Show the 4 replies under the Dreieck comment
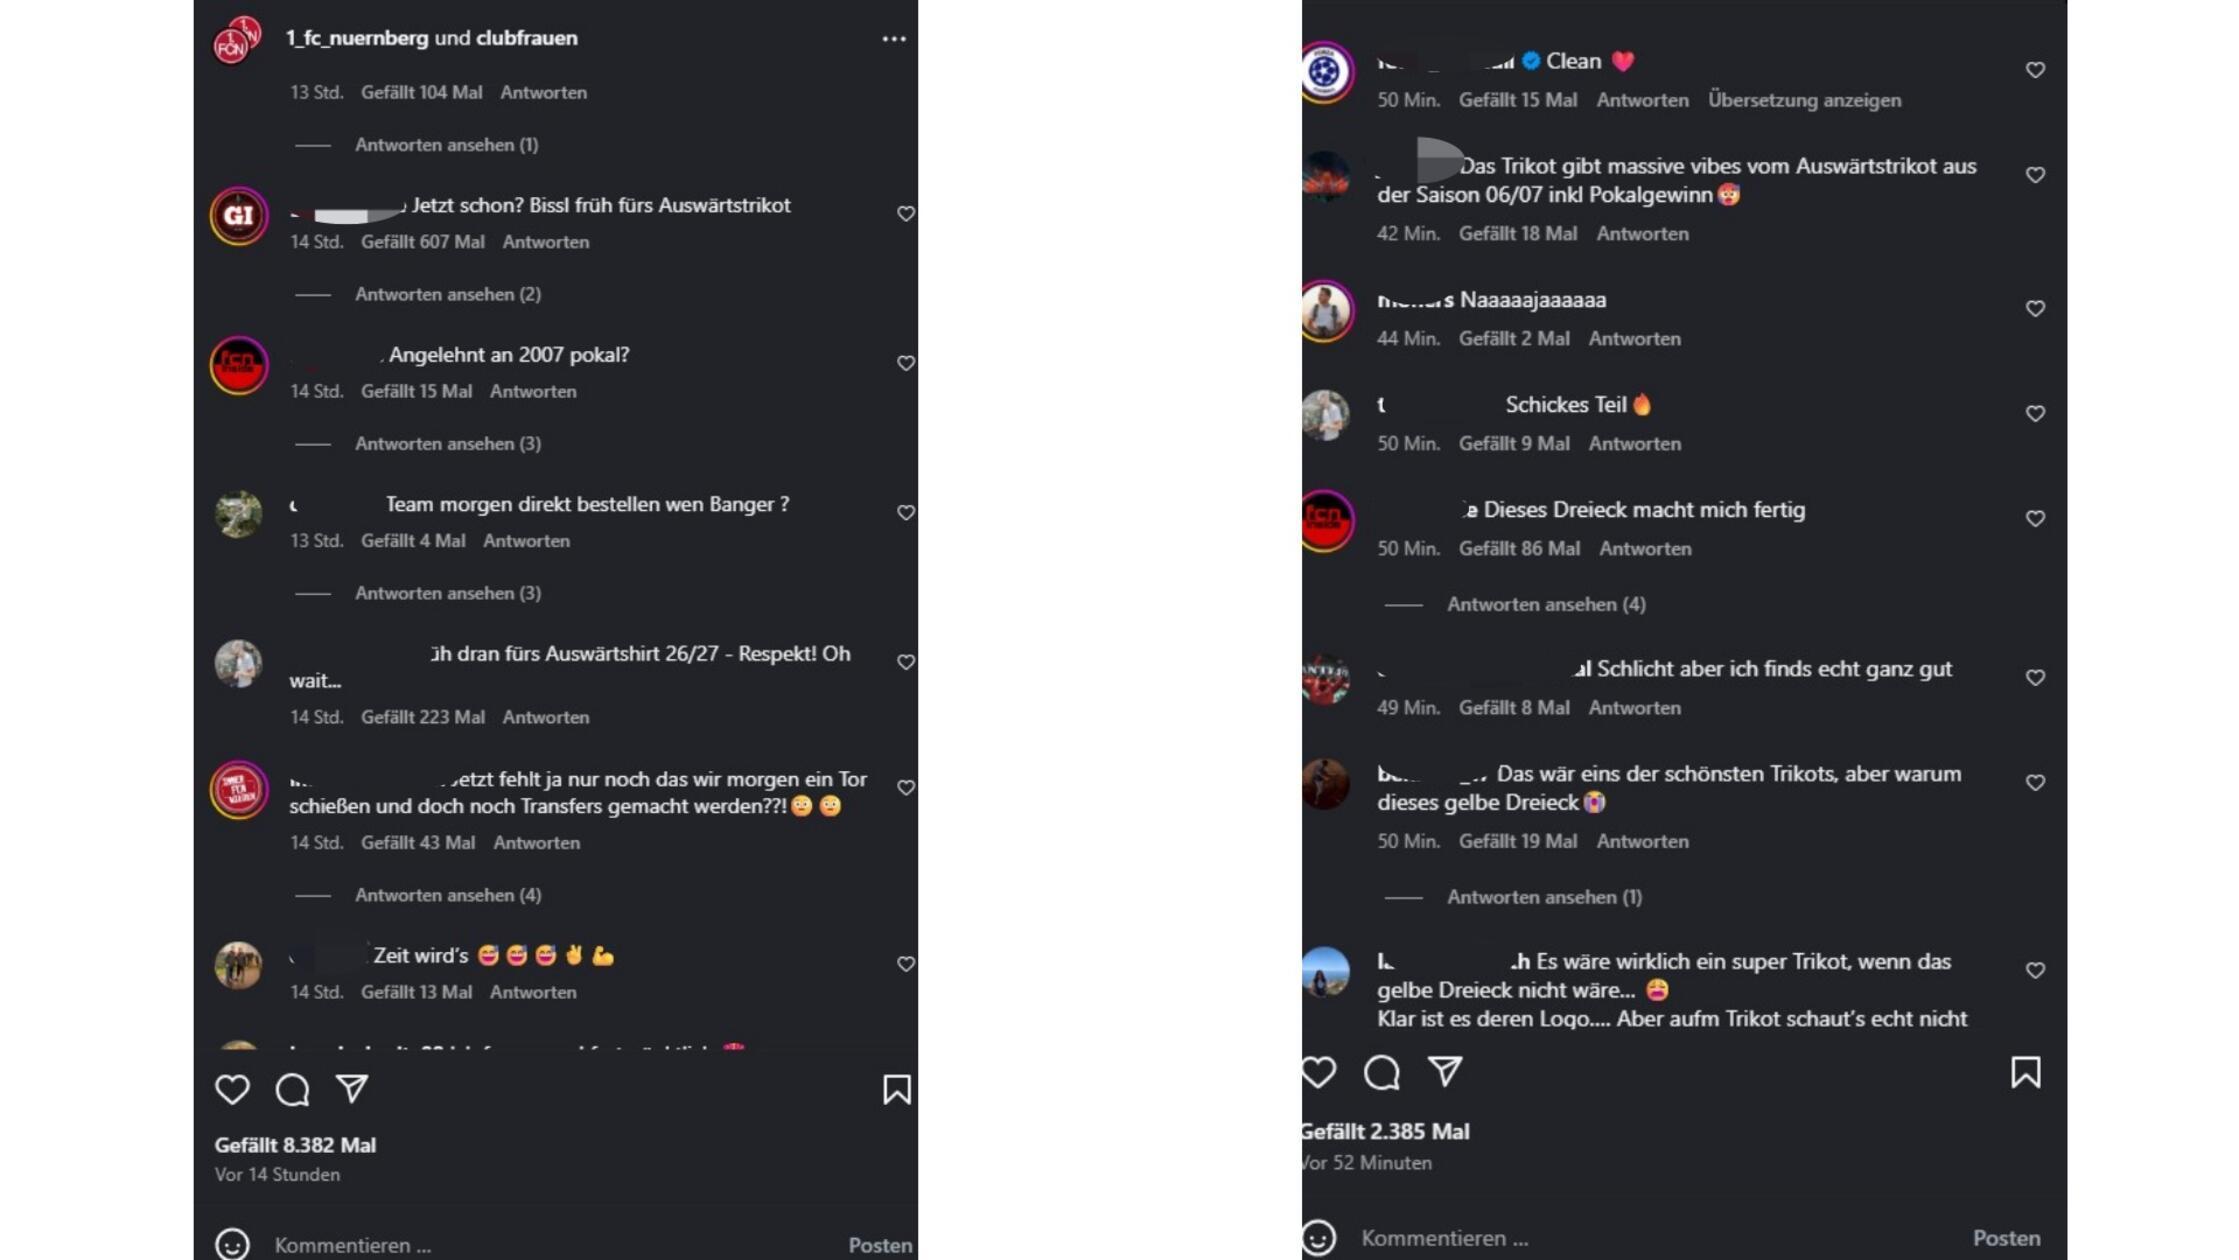This screenshot has width=2239, height=1260. click(x=1546, y=604)
